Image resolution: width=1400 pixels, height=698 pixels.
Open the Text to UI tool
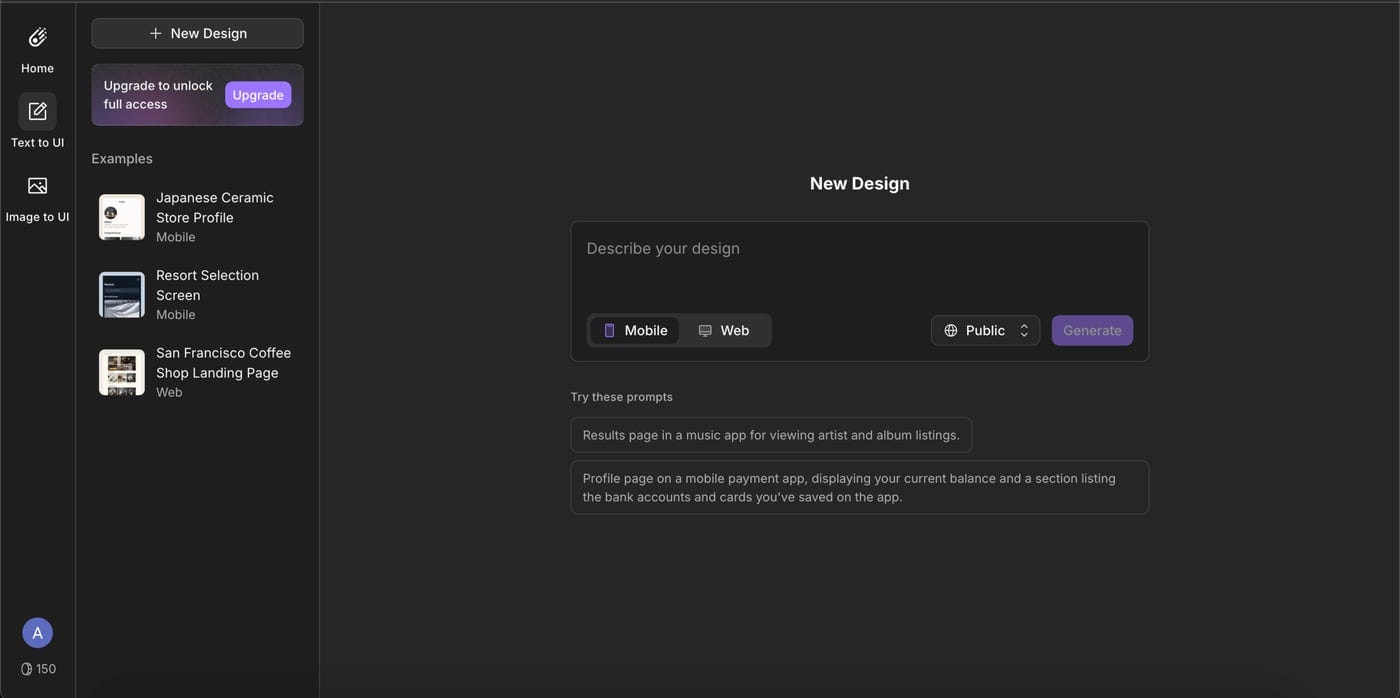click(x=36, y=110)
